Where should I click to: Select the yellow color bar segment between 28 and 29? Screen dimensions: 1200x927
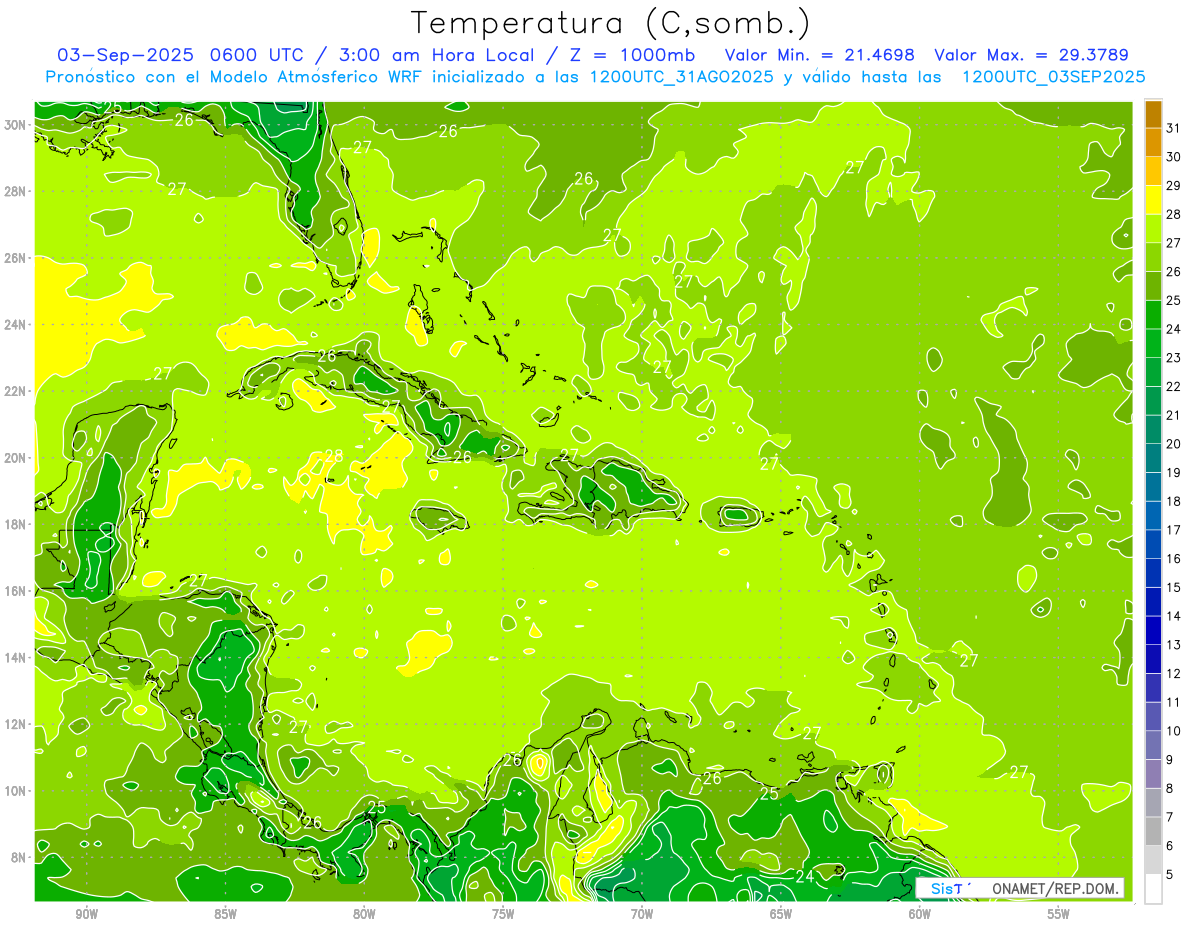[1153, 200]
